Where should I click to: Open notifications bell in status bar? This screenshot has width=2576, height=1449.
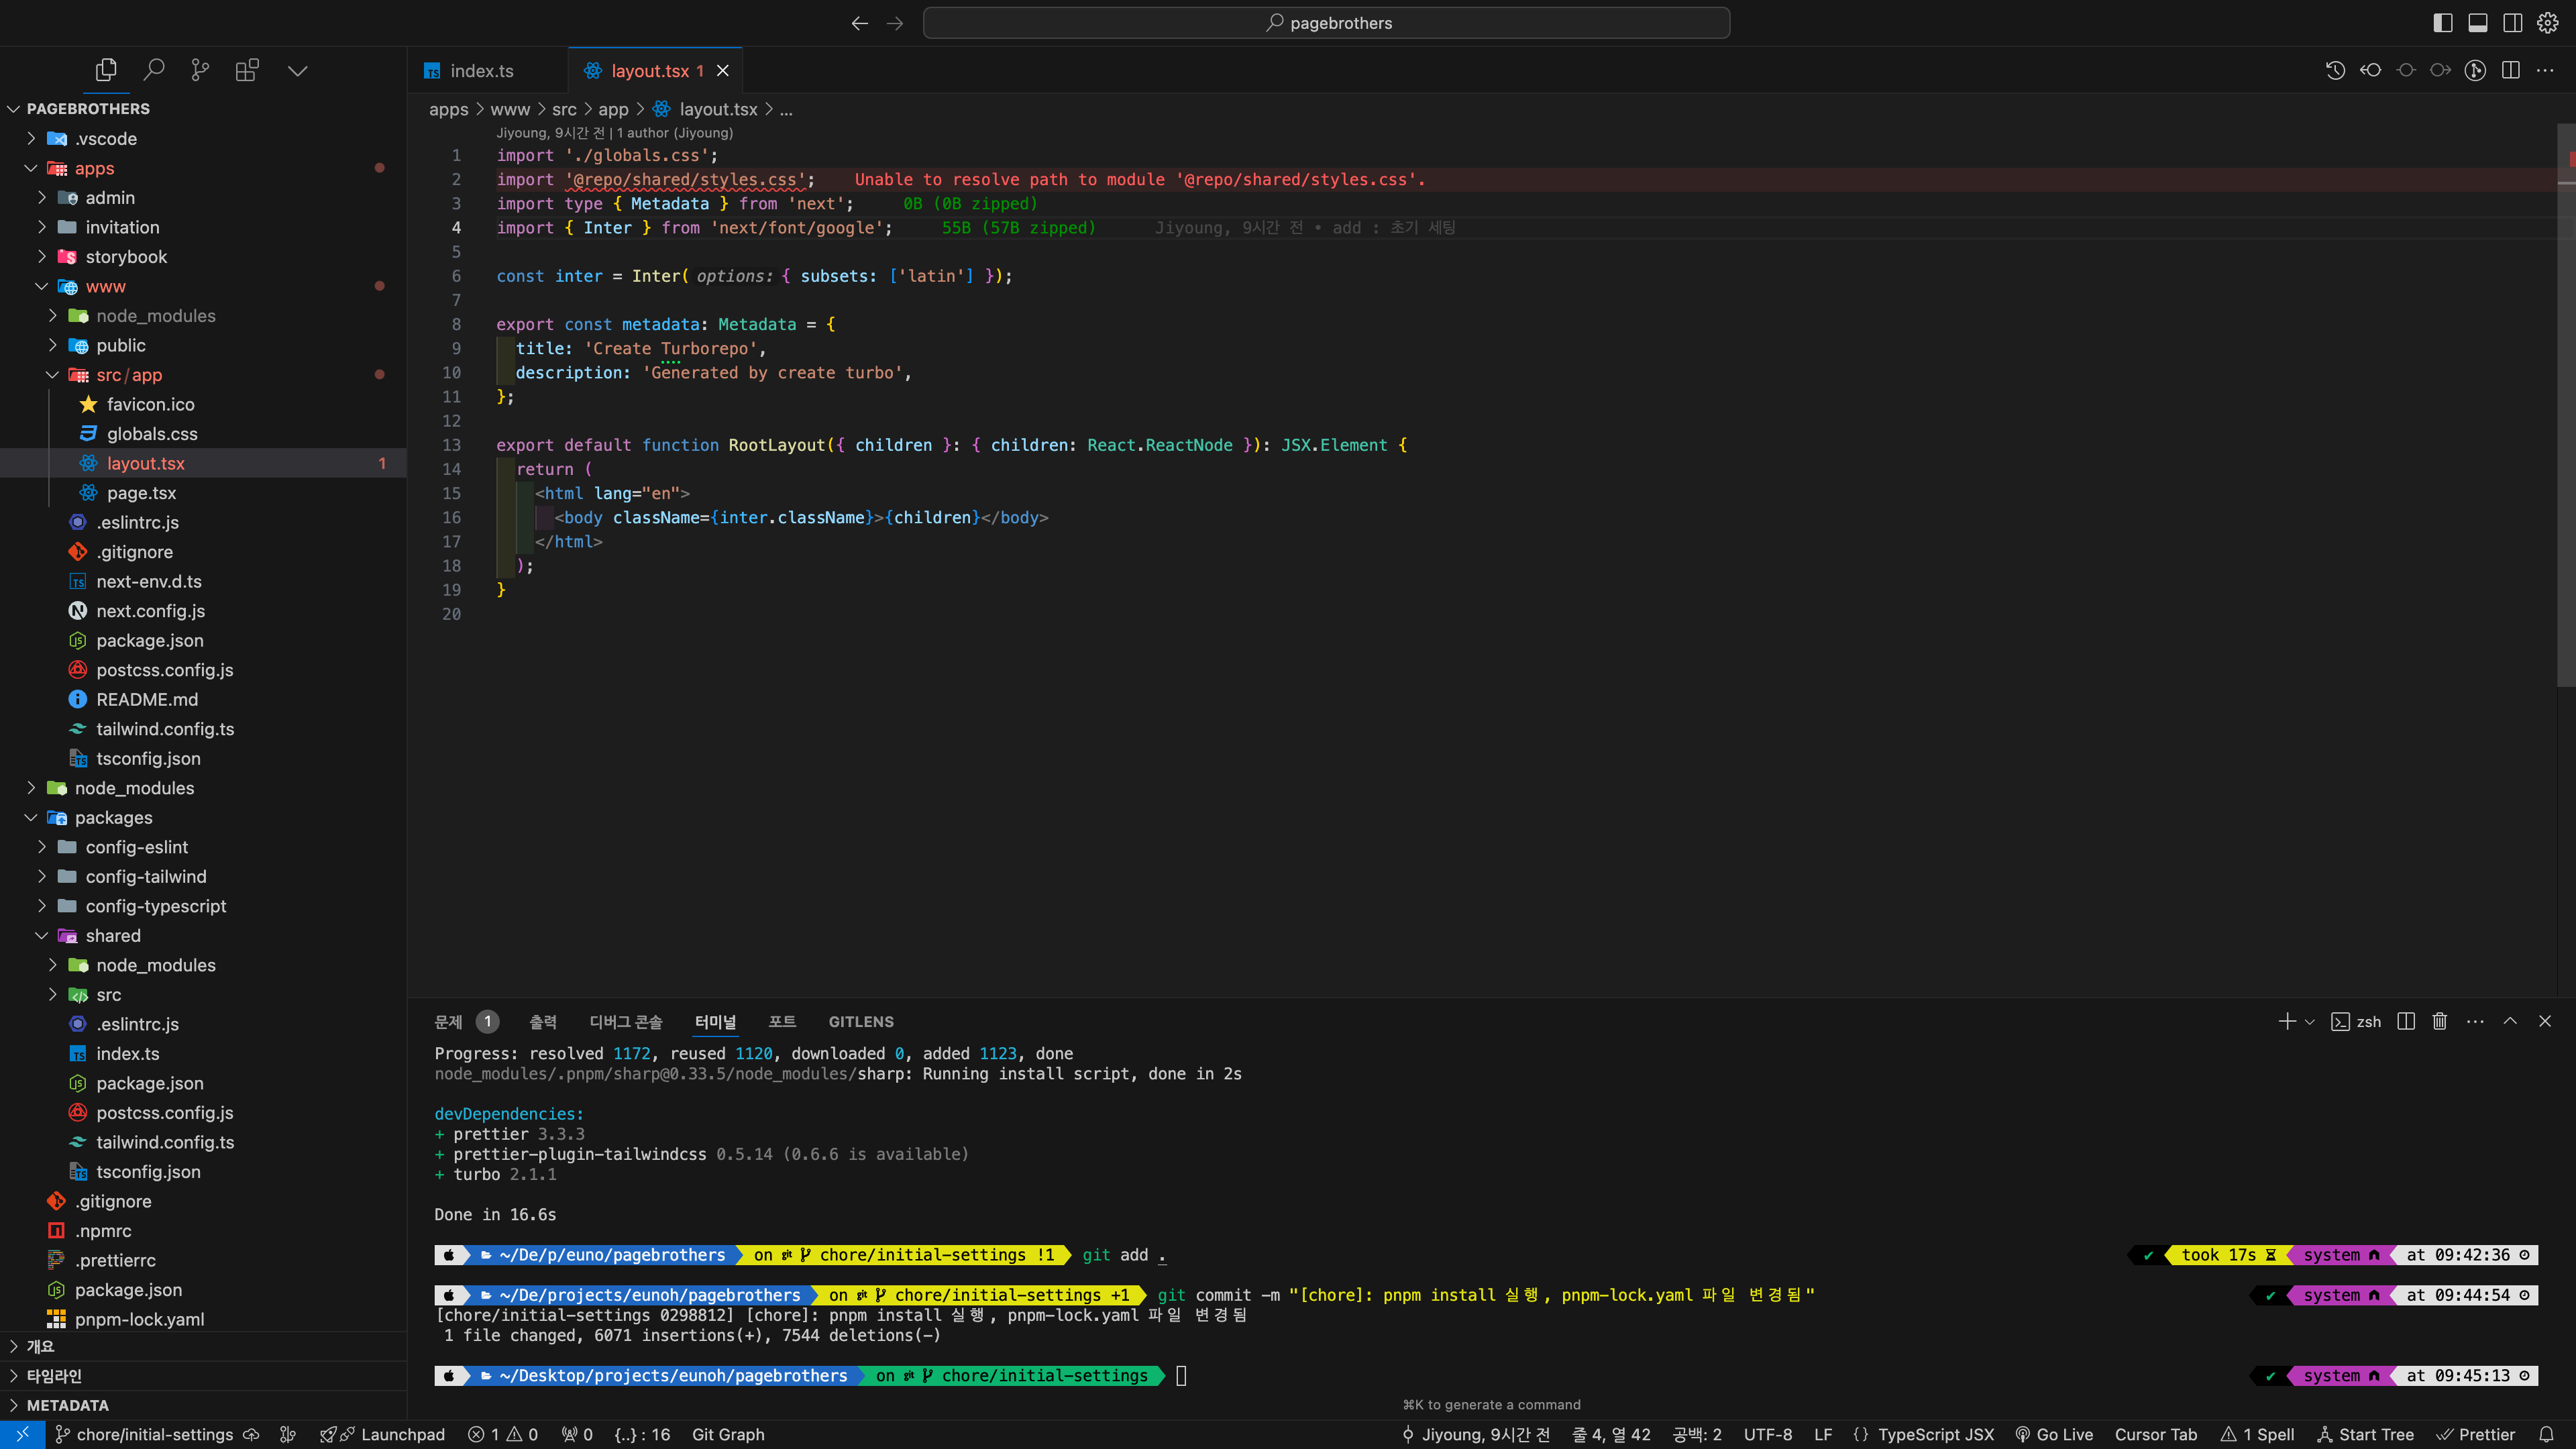pos(2546,1434)
